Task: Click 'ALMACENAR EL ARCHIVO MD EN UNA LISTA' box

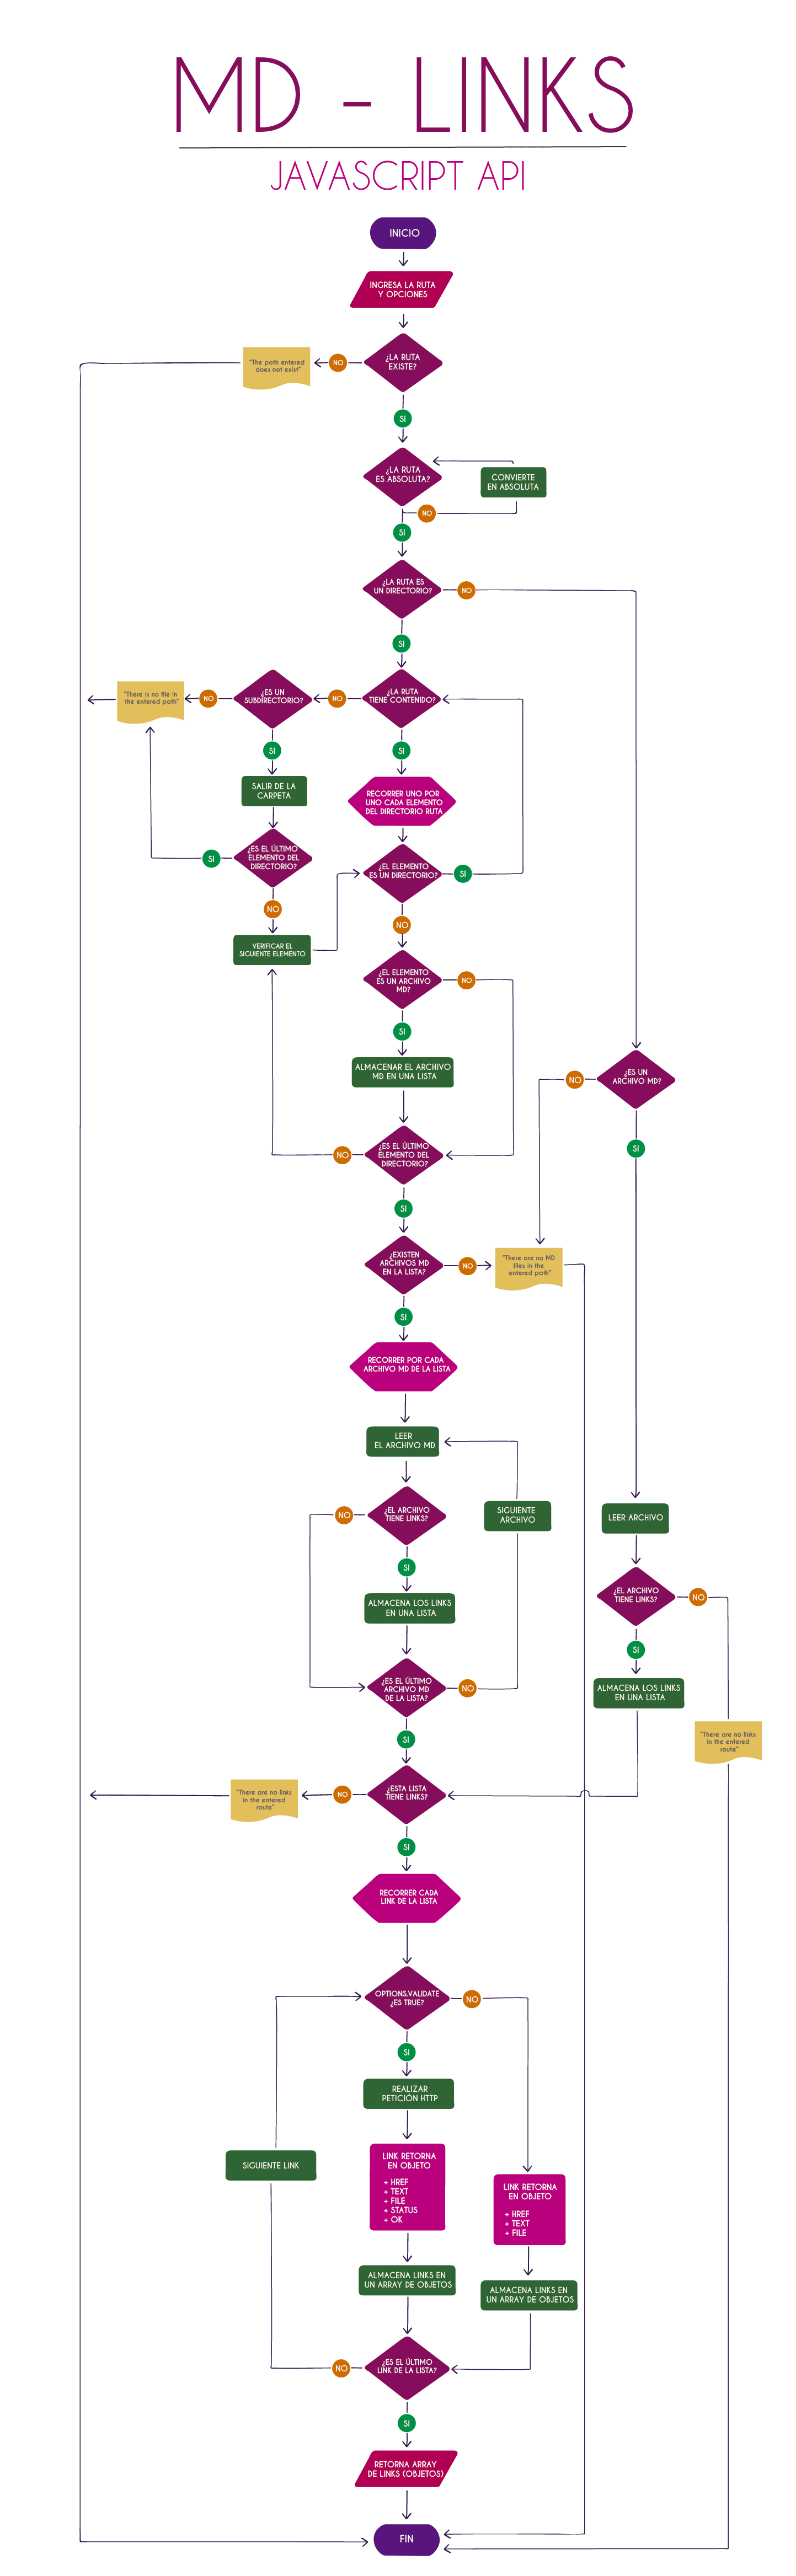Action: pyautogui.click(x=403, y=1072)
